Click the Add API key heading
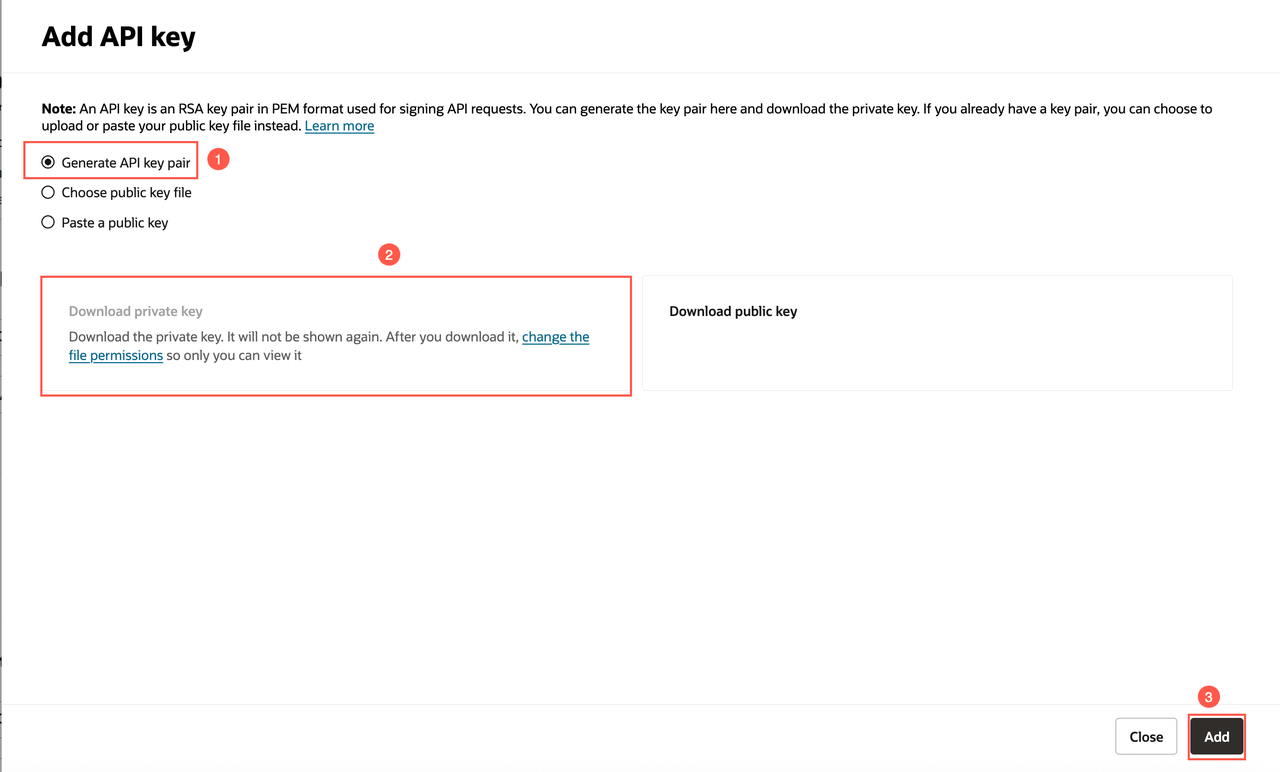This screenshot has height=772, width=1280. pyautogui.click(x=118, y=38)
